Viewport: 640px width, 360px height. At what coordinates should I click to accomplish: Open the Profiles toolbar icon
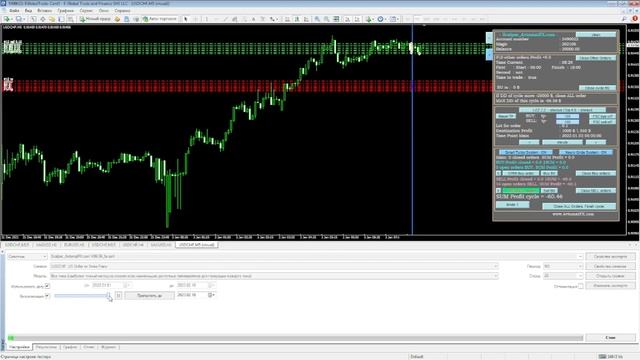[x=19, y=19]
